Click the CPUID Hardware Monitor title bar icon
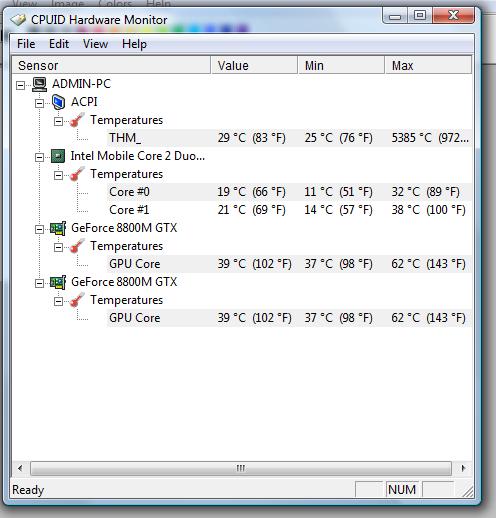Screen dimensions: 496x518 point(18,20)
